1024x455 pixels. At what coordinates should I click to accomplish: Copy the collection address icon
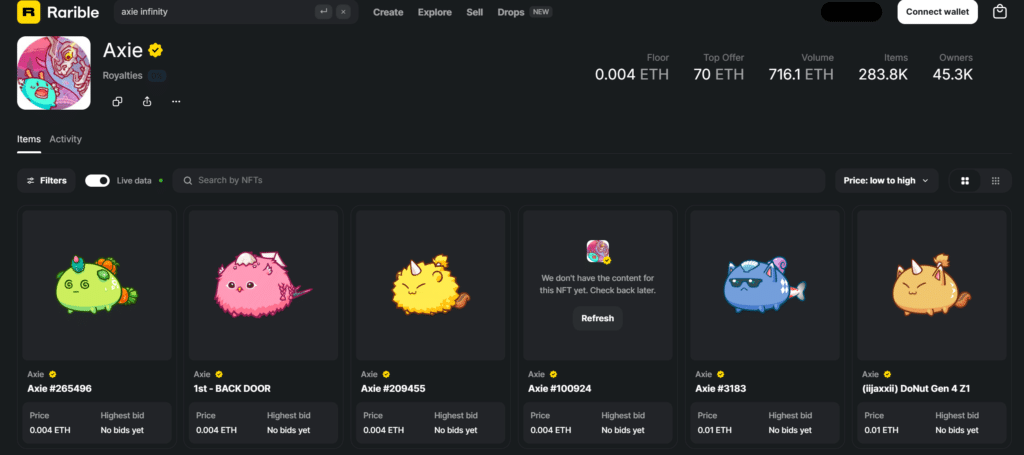pyautogui.click(x=118, y=101)
